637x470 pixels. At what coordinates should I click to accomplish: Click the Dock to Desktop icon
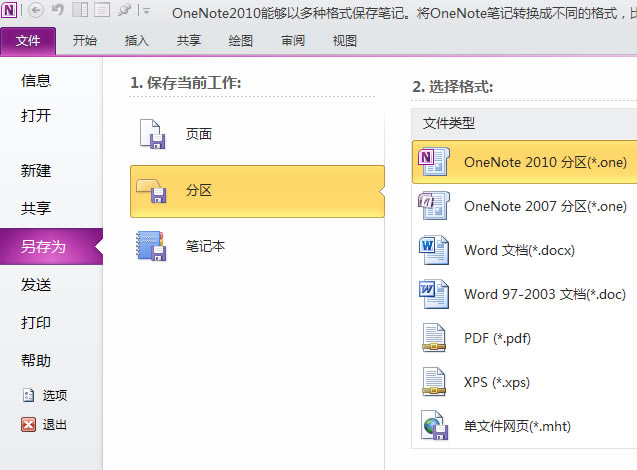click(80, 10)
